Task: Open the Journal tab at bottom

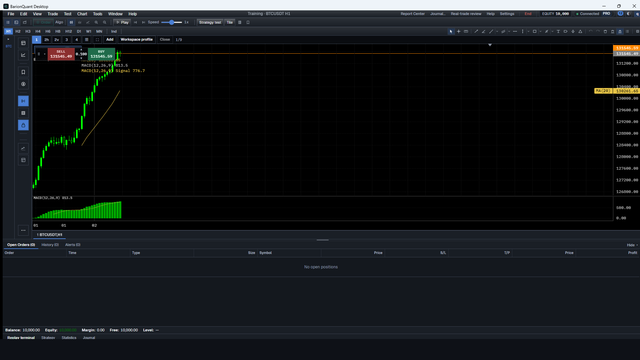Action: 89,338
